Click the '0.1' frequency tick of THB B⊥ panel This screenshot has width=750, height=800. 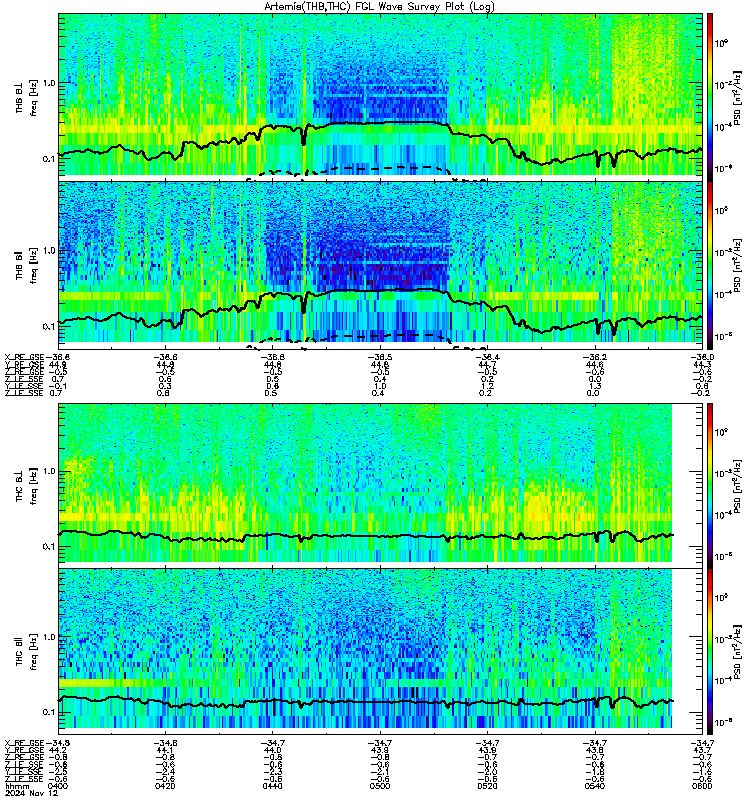click(x=49, y=159)
